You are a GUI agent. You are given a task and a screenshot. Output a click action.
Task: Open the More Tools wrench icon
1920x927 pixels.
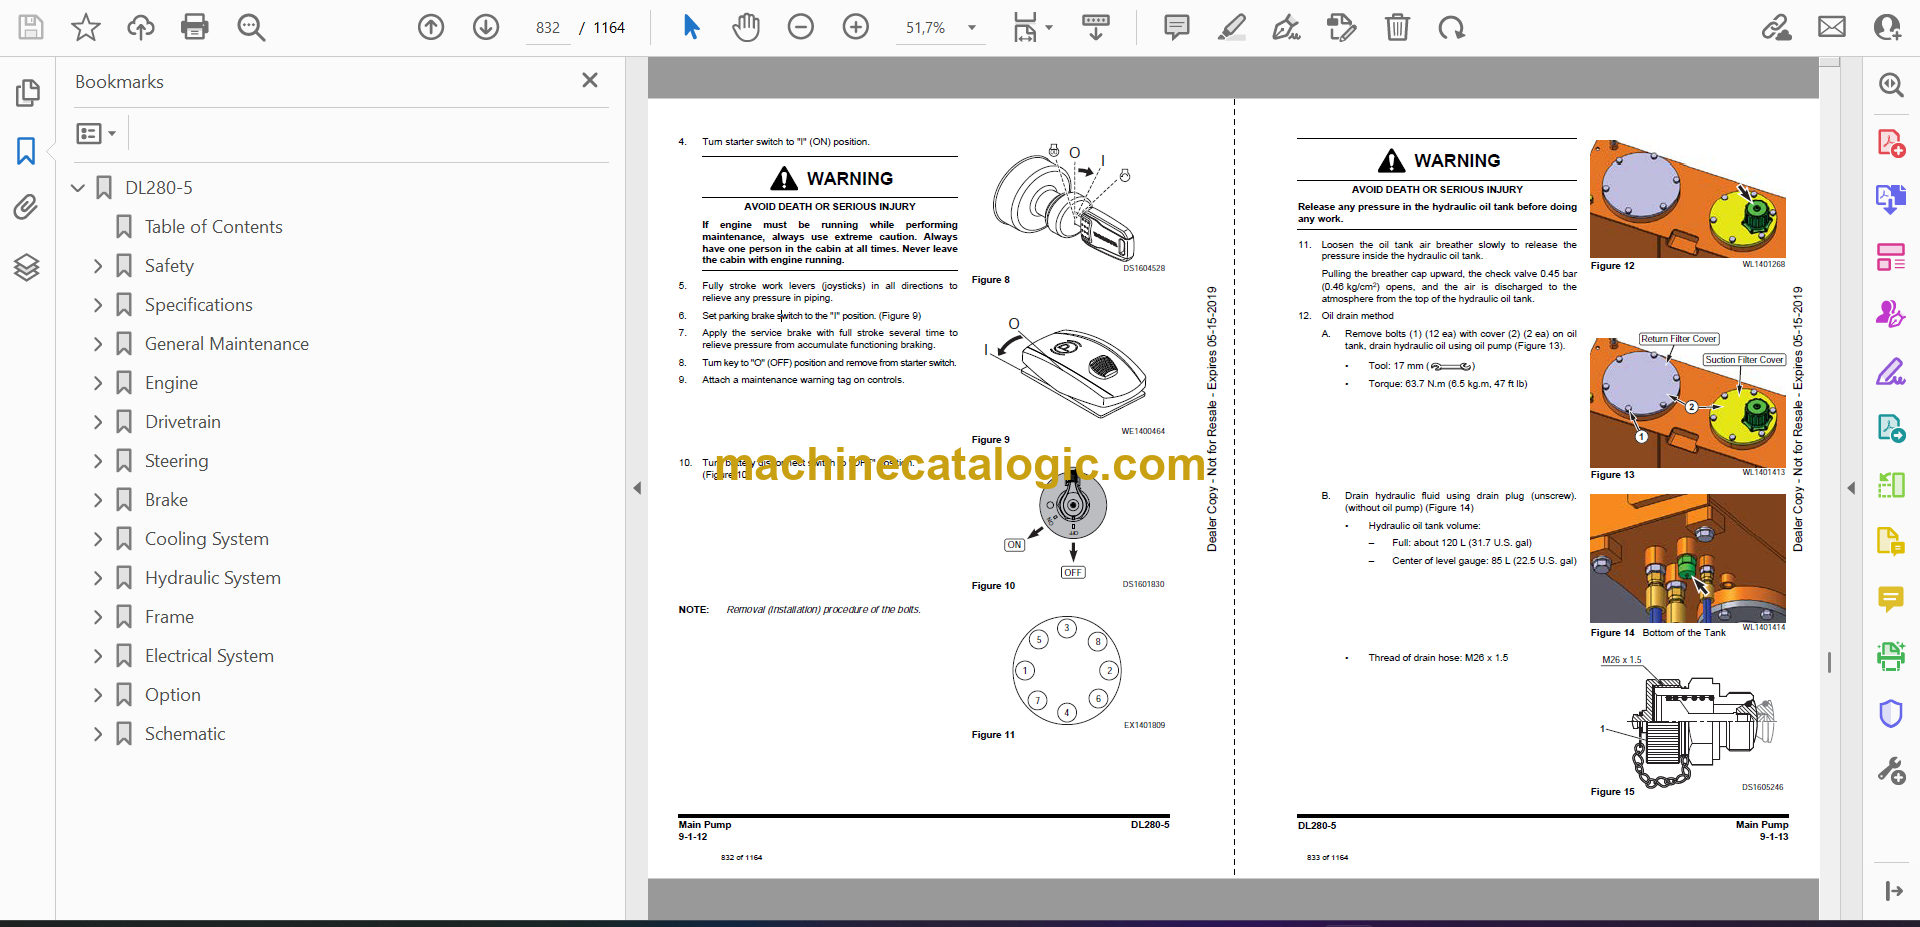pyautogui.click(x=1891, y=771)
